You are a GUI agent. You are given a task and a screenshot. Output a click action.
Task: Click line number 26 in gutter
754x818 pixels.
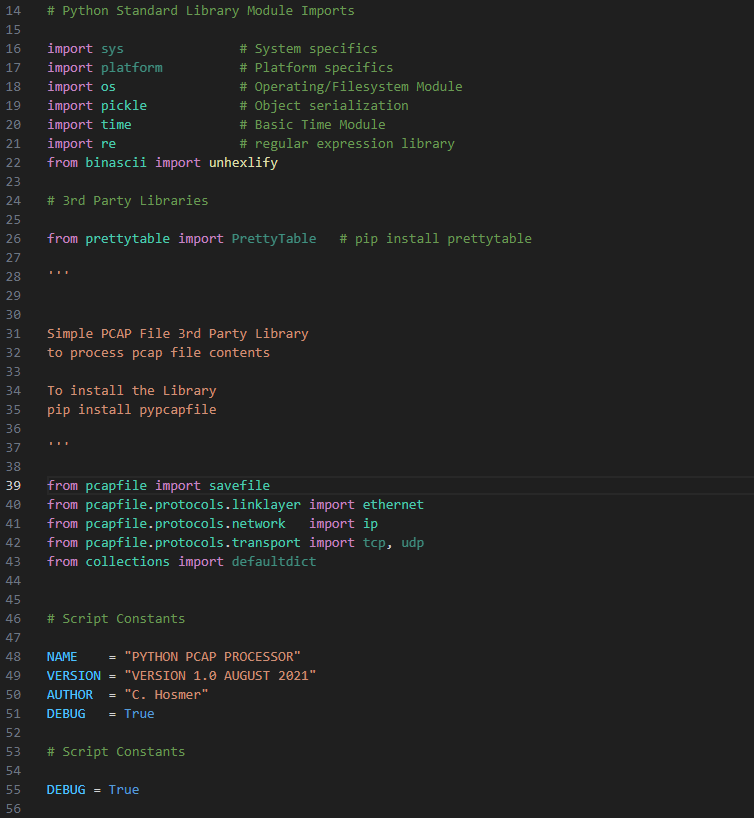click(13, 239)
